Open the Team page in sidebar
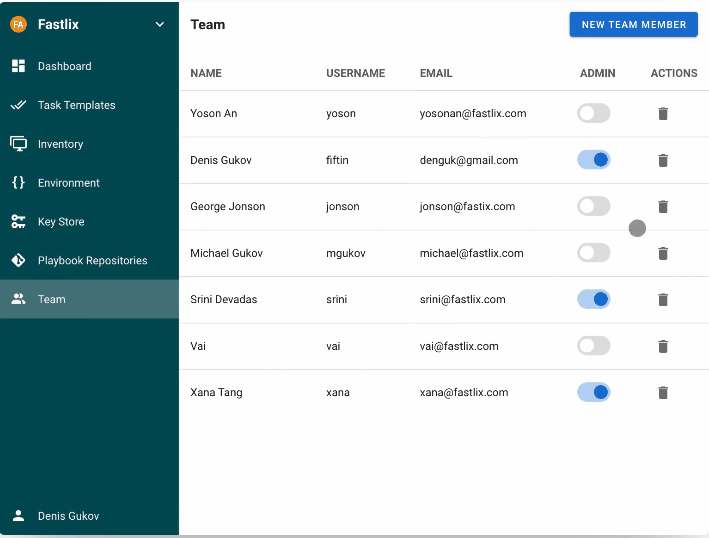The image size is (709, 538). [90, 299]
